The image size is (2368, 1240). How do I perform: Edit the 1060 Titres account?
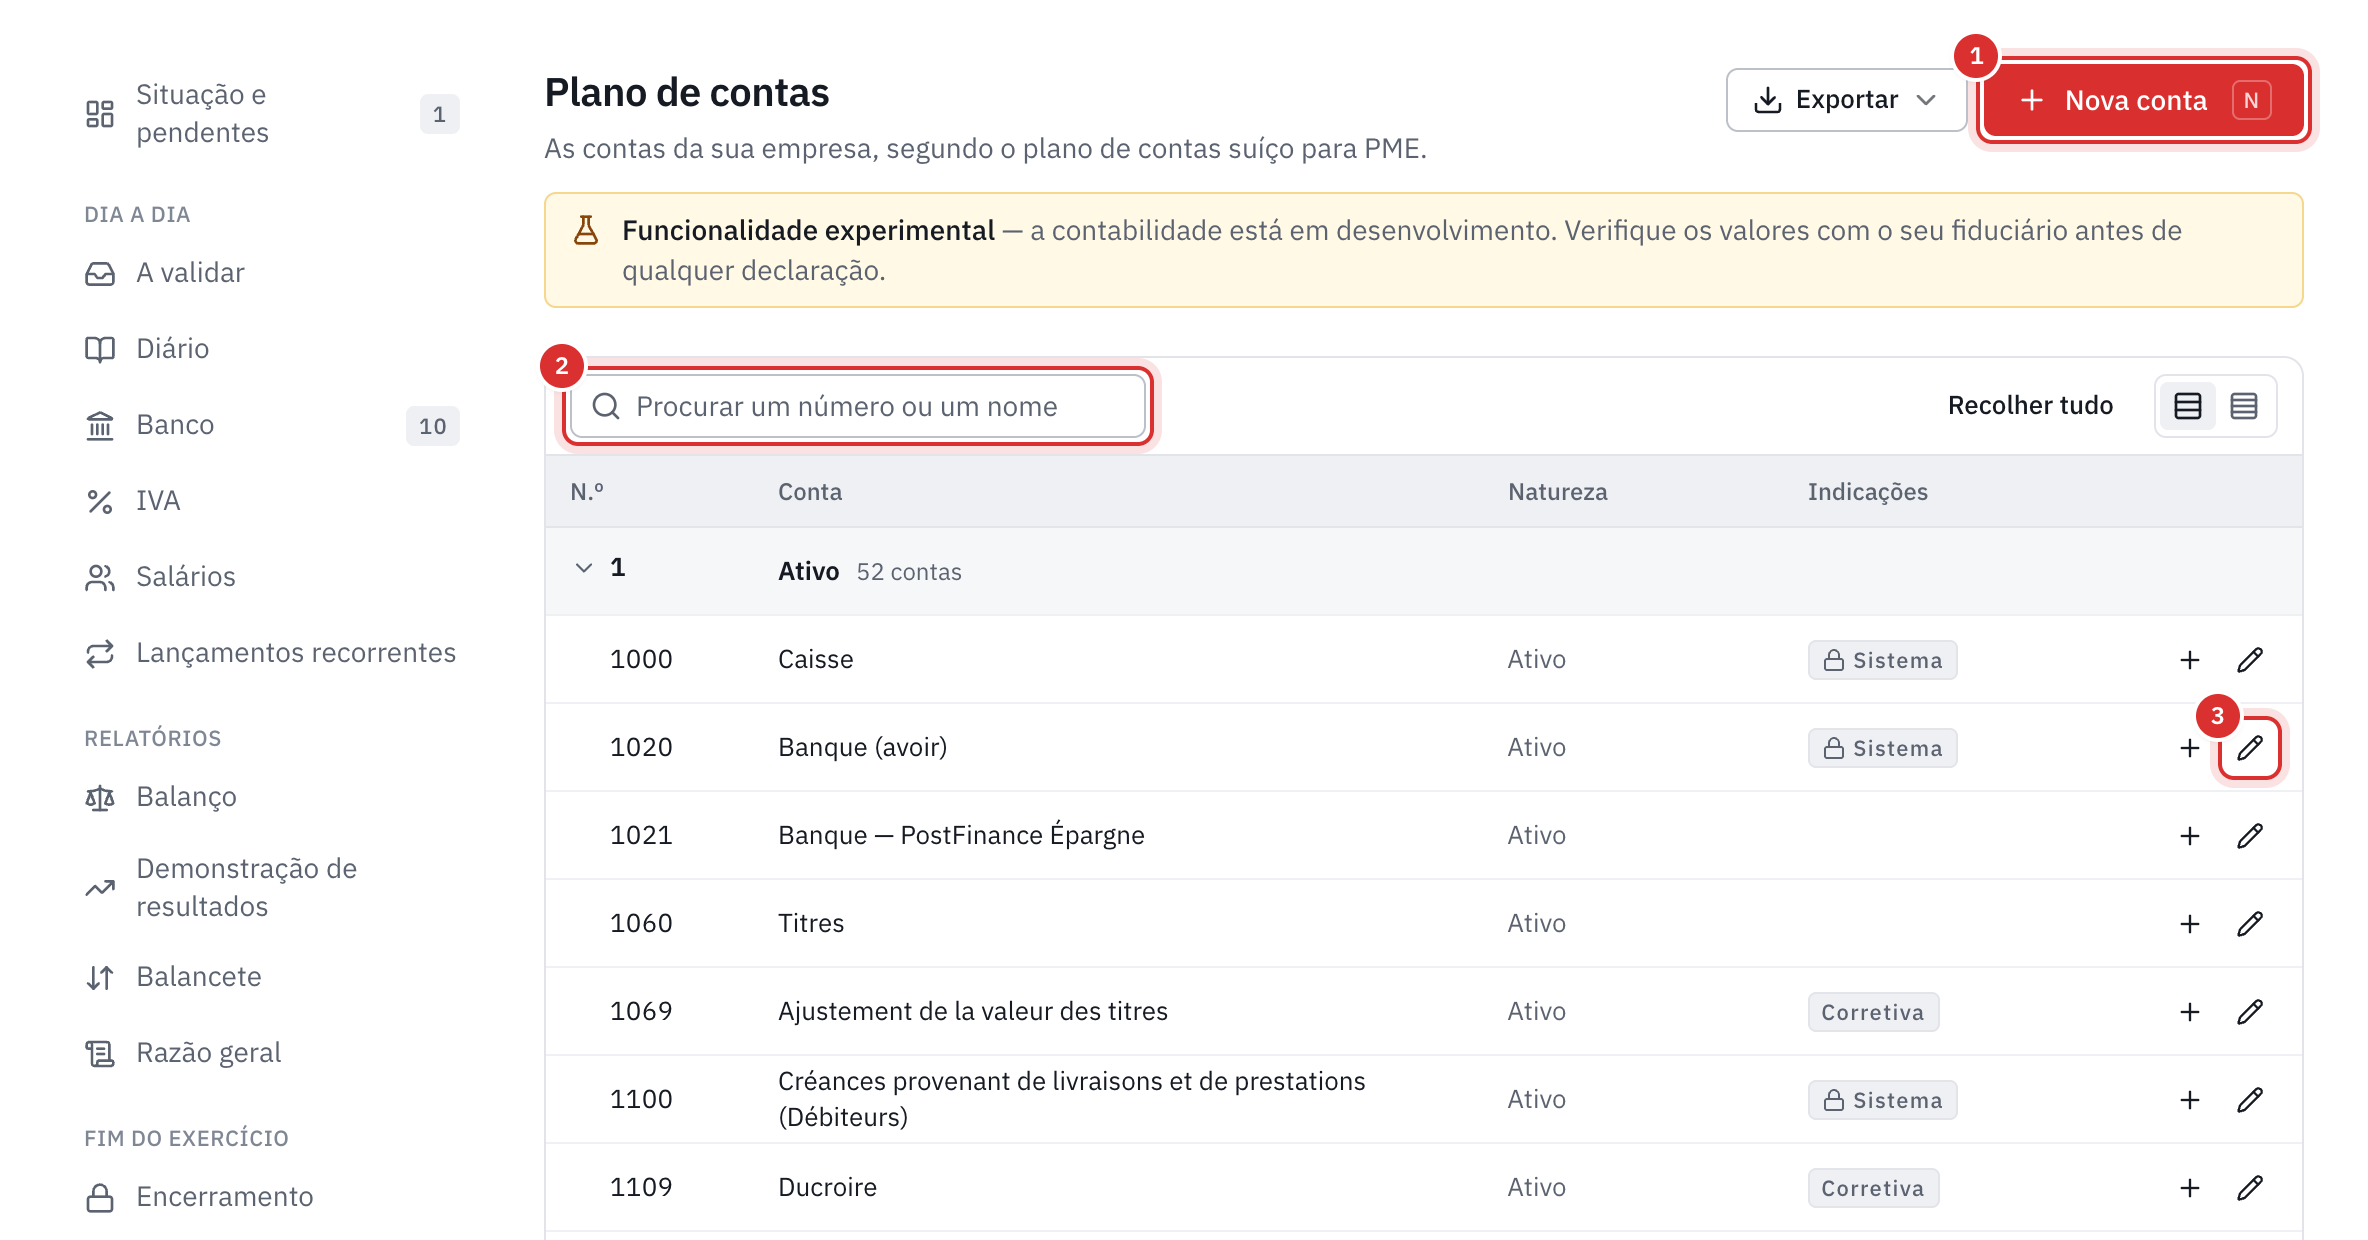[2250, 924]
